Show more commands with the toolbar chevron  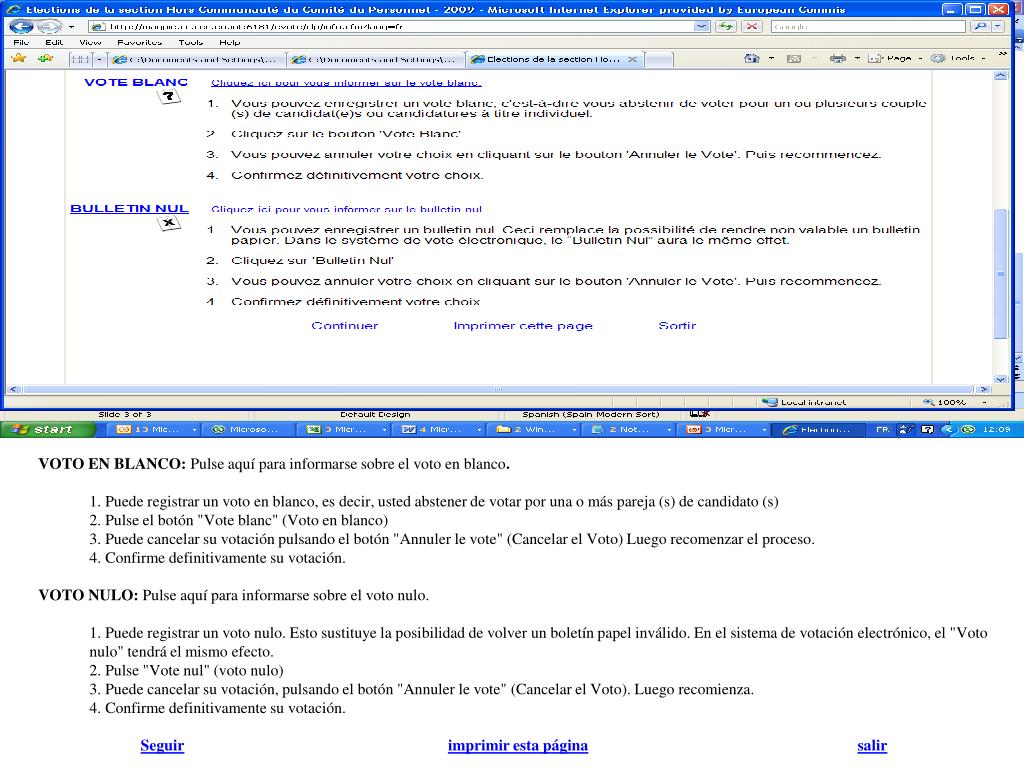pyautogui.click(x=1002, y=55)
